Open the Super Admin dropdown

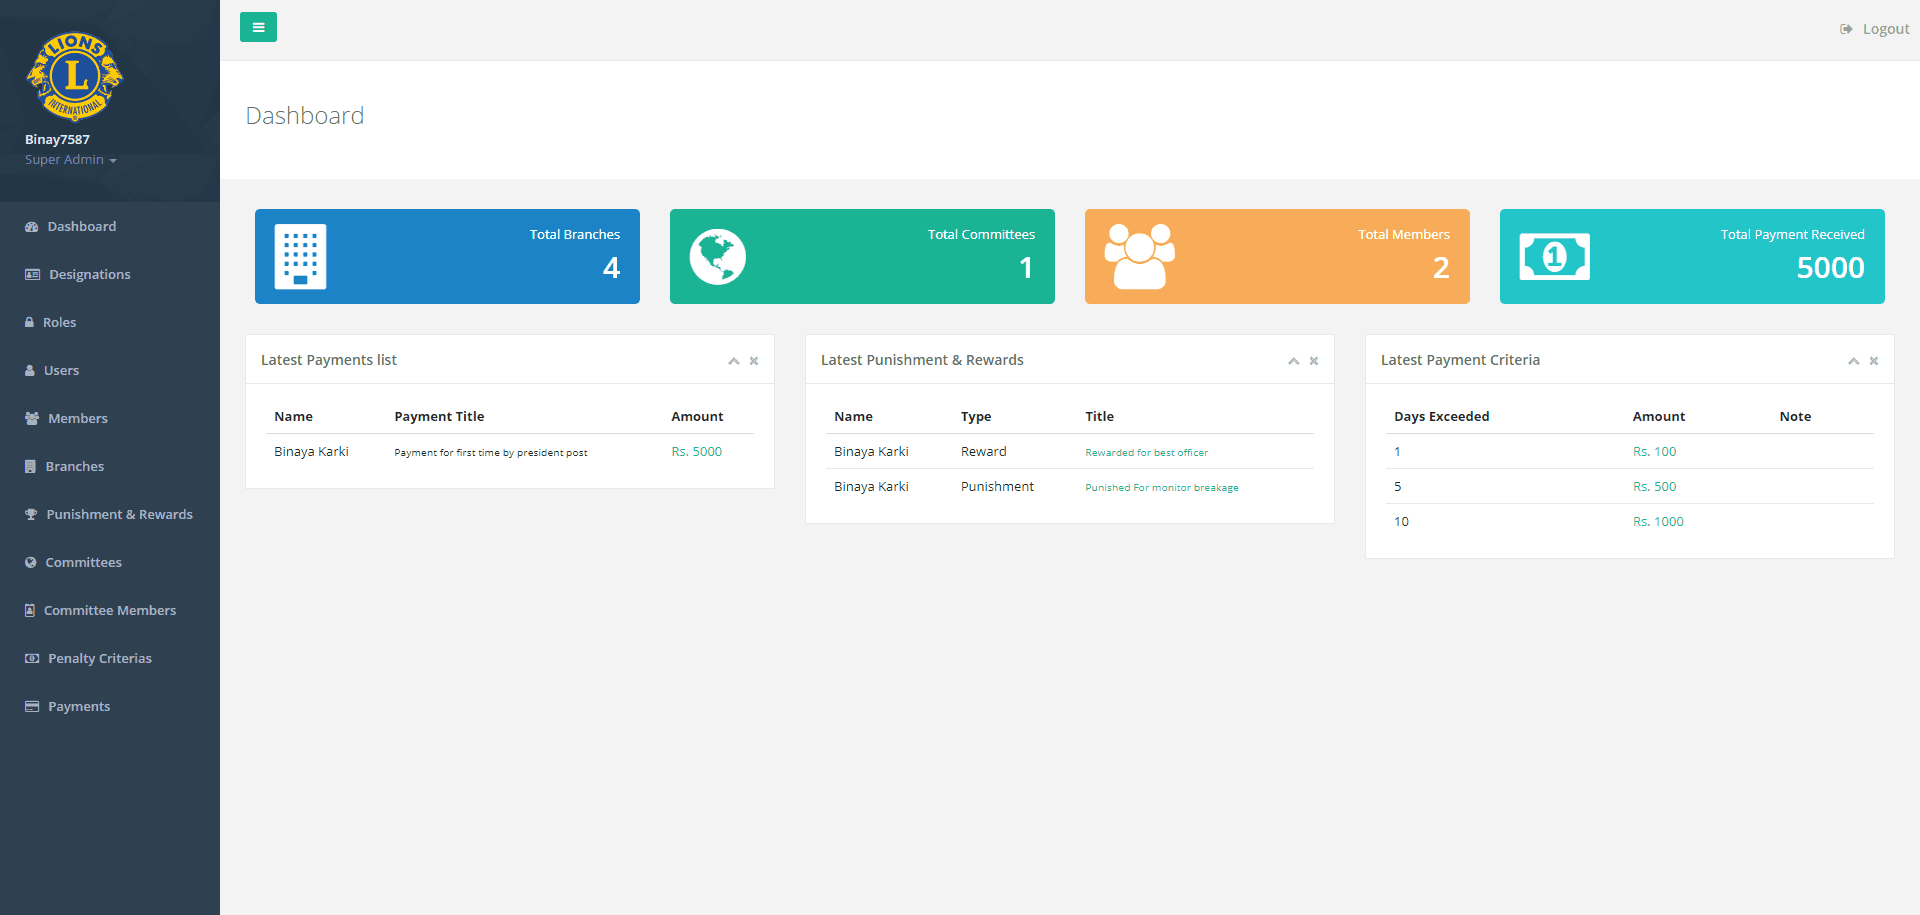71,160
